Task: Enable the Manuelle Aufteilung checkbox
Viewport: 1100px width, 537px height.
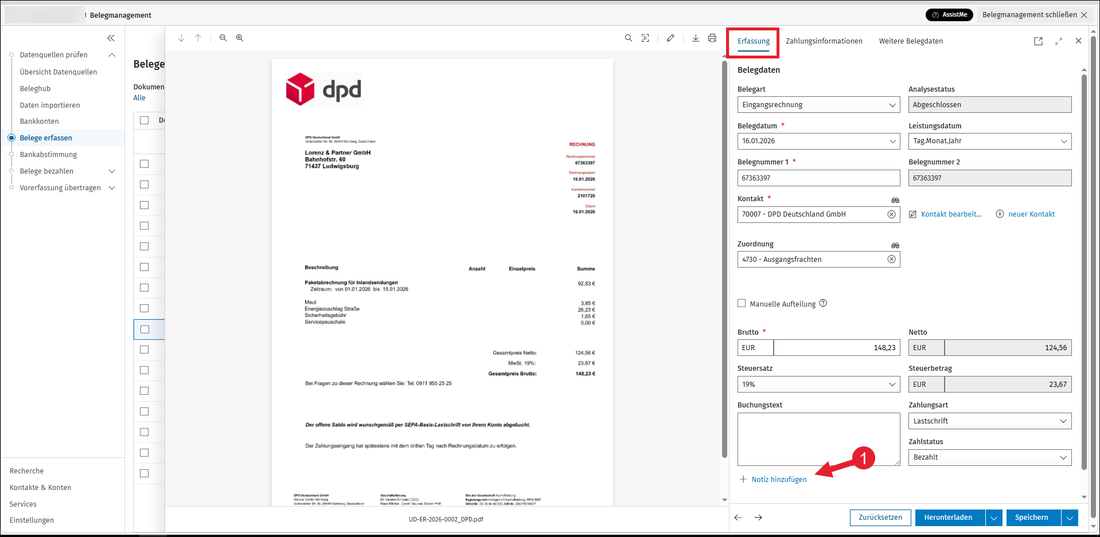Action: point(742,304)
